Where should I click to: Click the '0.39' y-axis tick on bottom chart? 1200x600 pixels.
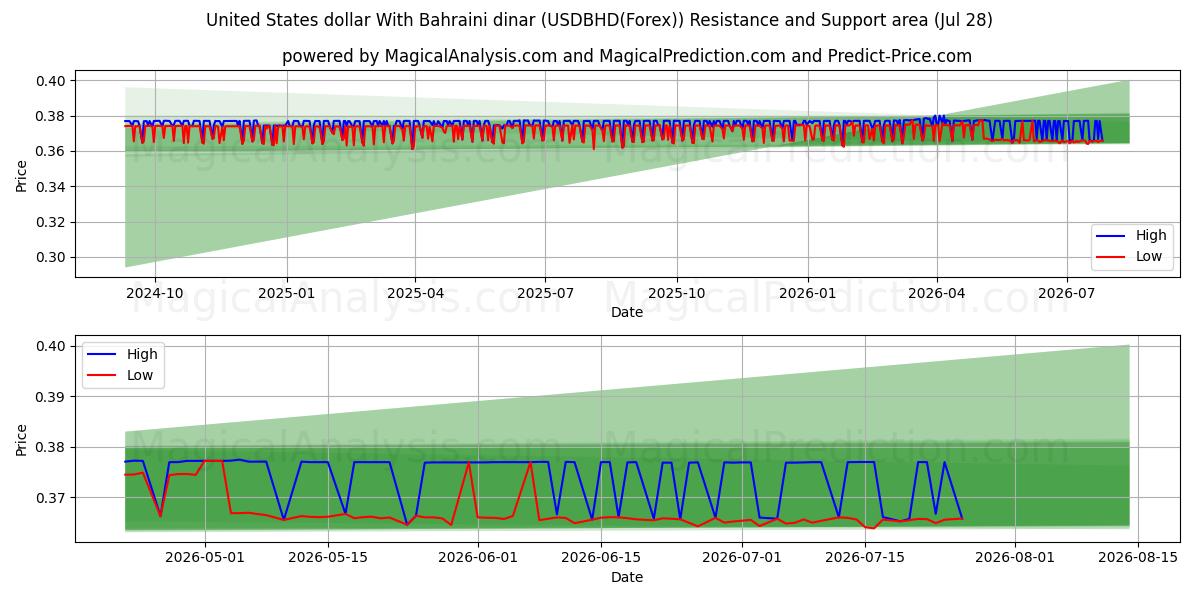coord(52,397)
